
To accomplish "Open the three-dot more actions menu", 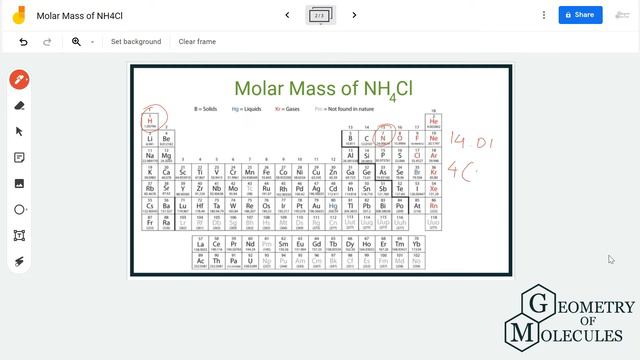I will (544, 15).
